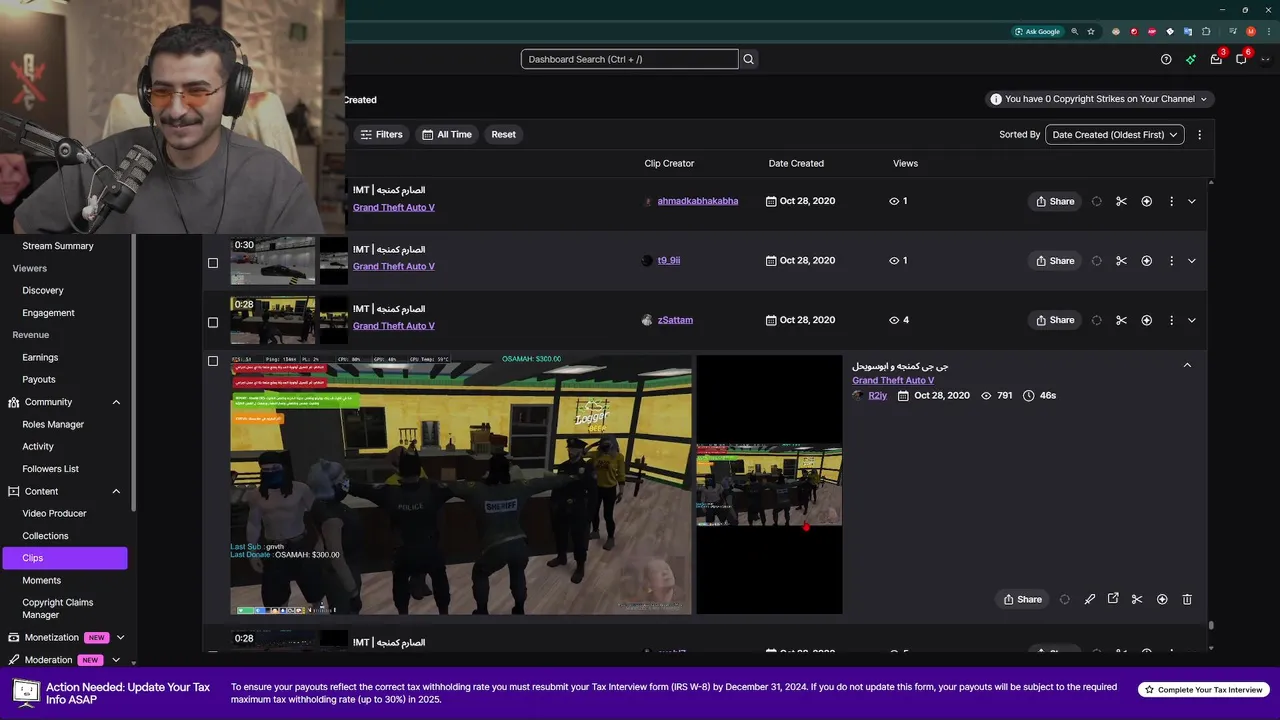Bookmark page with the star icon
The height and width of the screenshot is (720, 1280).
1091,31
